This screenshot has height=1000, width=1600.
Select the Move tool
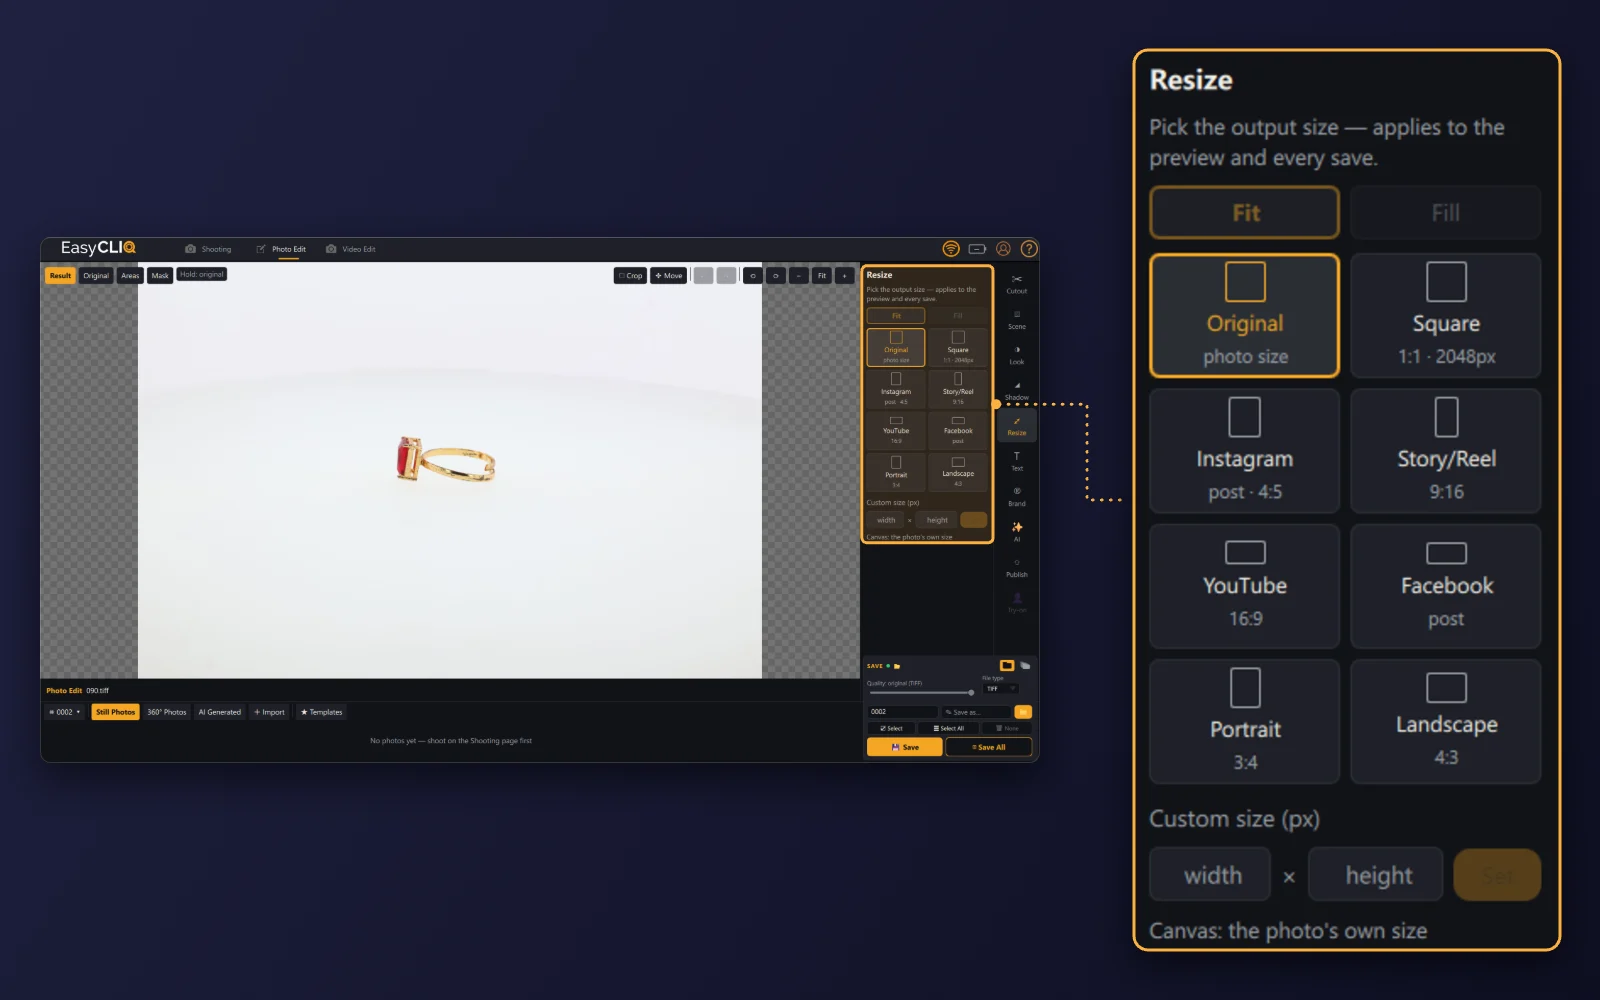[x=669, y=276]
